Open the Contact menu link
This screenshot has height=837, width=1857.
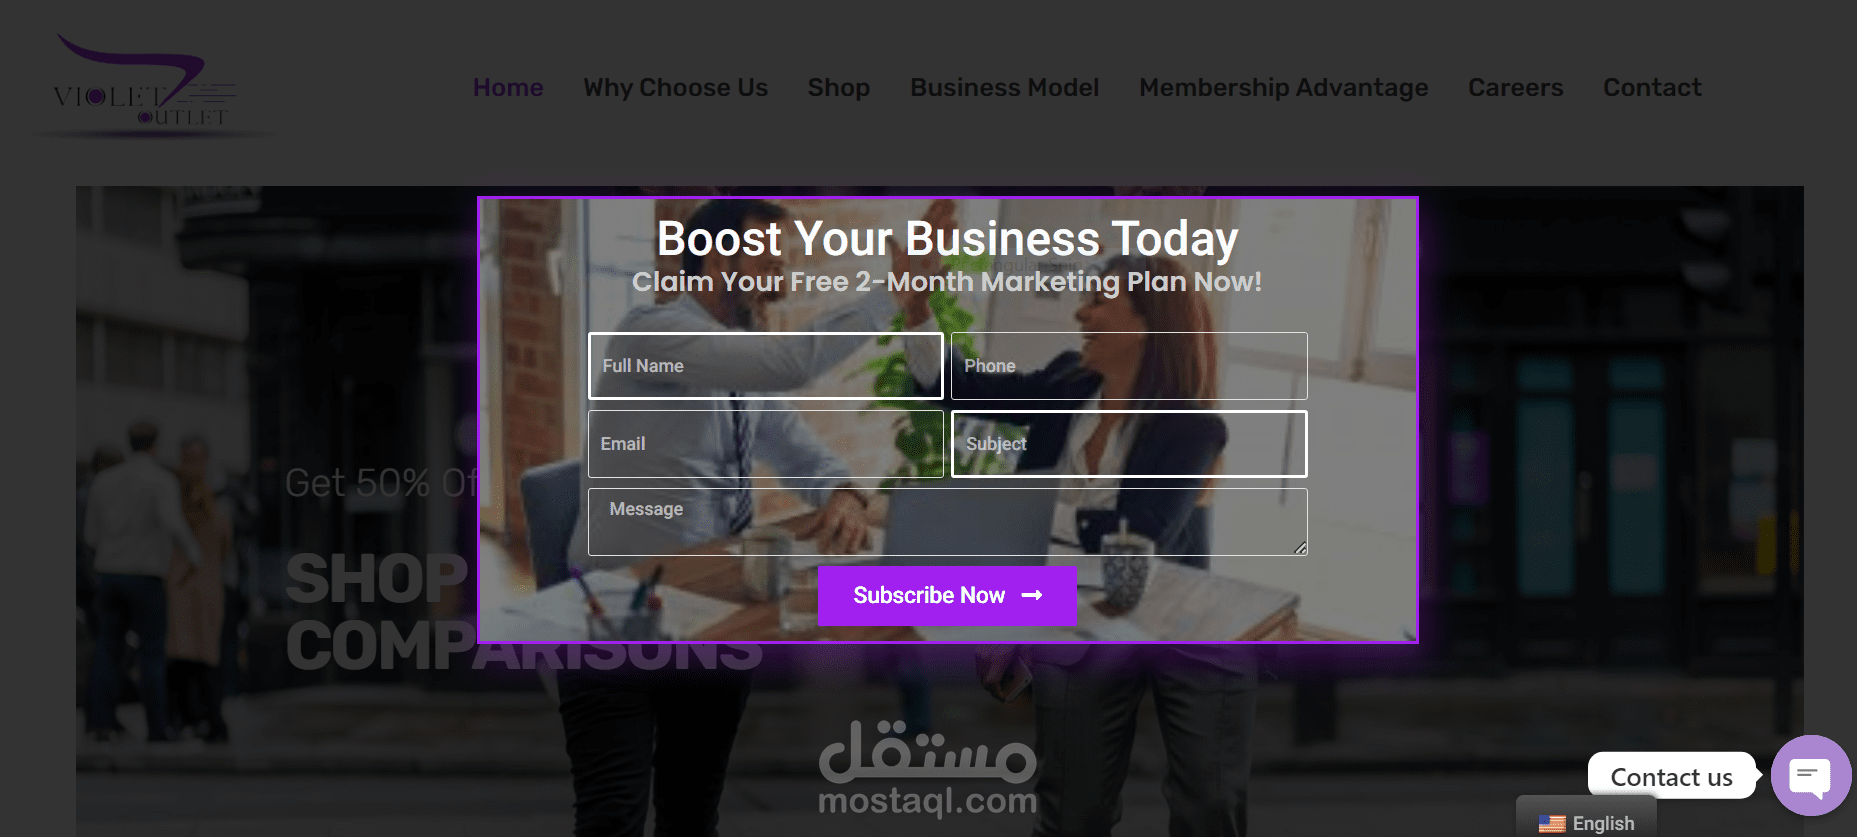point(1652,88)
